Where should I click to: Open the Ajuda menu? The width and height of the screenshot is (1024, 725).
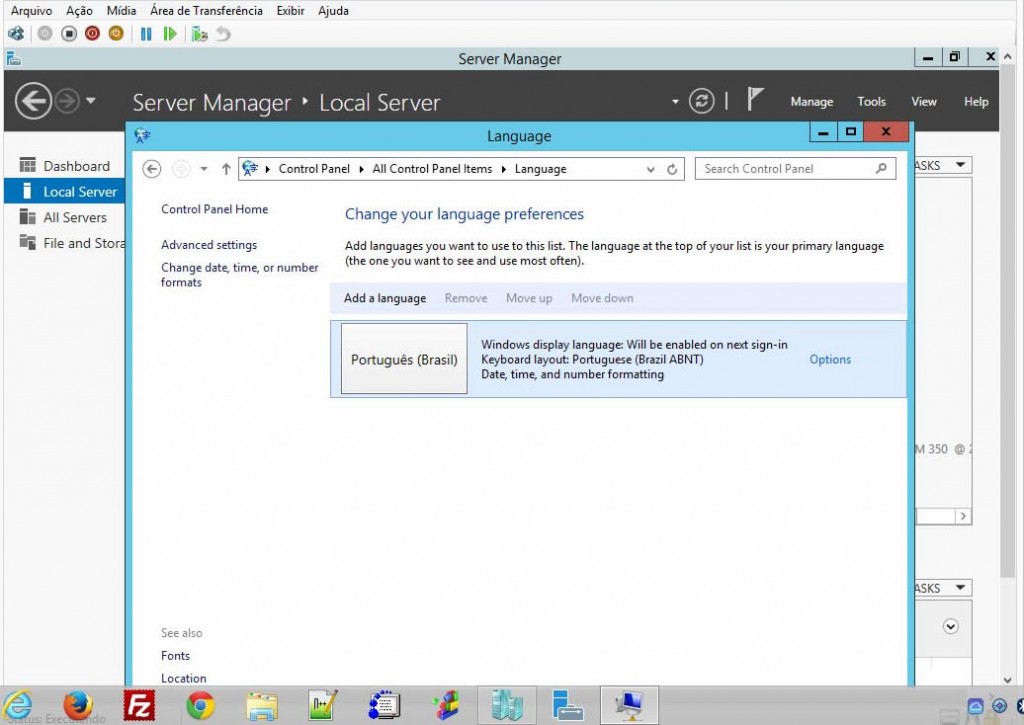pos(333,10)
